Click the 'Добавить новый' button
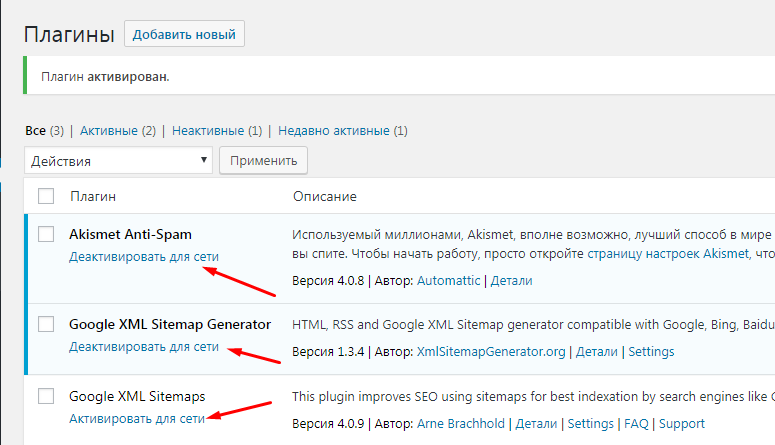Image resolution: width=775 pixels, height=445 pixels. tap(184, 34)
